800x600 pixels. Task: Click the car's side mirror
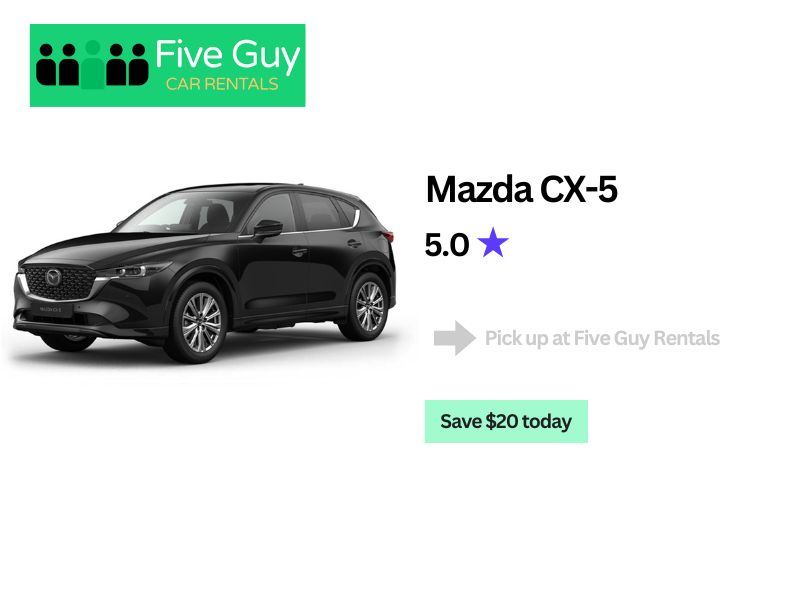pyautogui.click(x=267, y=228)
